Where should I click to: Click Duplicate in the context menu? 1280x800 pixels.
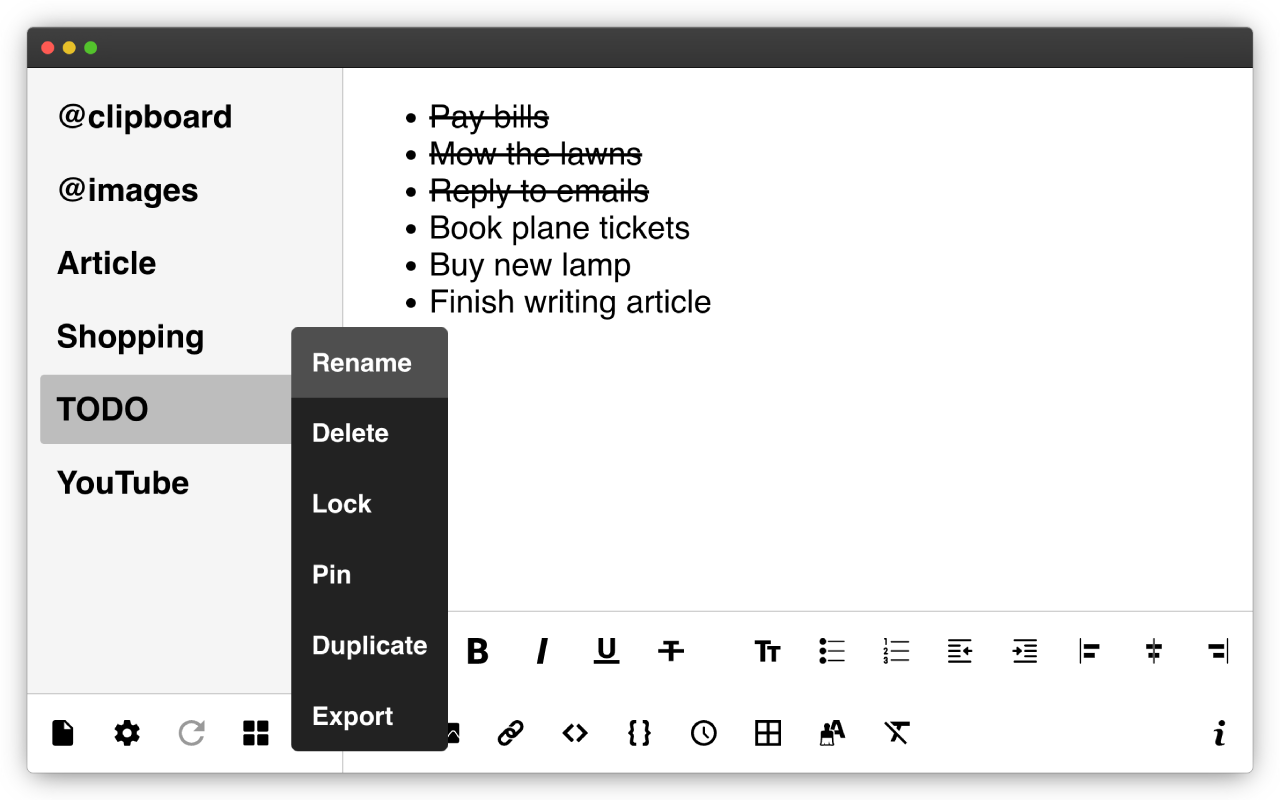pos(369,646)
